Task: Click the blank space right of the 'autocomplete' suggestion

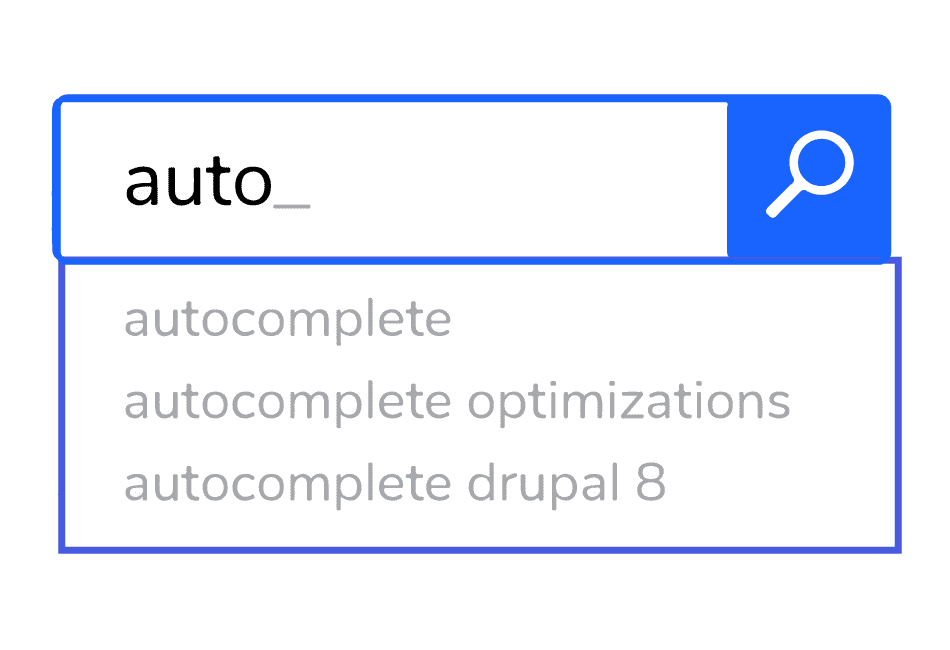Action: click(x=673, y=320)
